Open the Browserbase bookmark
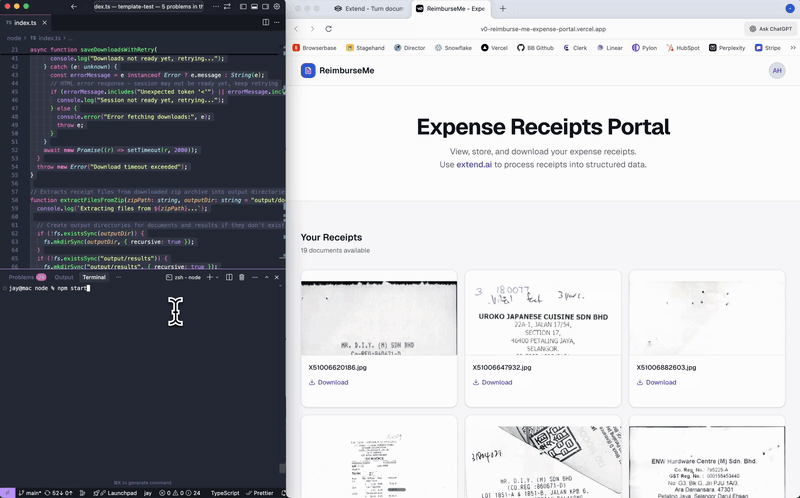 [314, 48]
